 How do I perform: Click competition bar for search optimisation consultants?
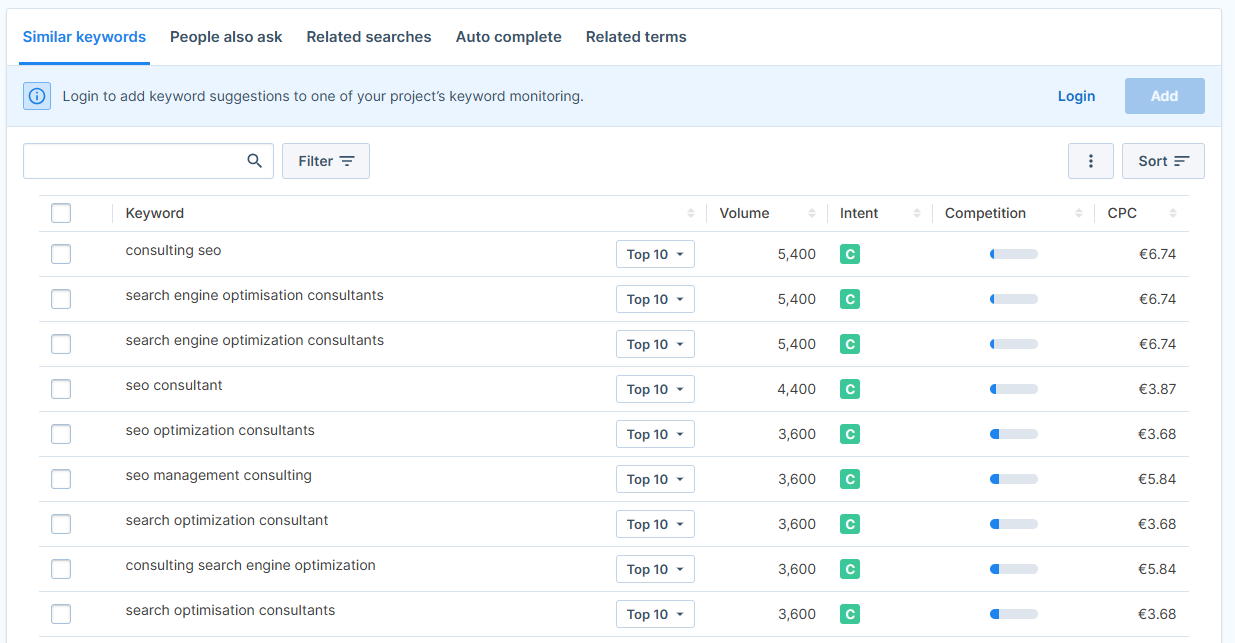coord(1014,614)
